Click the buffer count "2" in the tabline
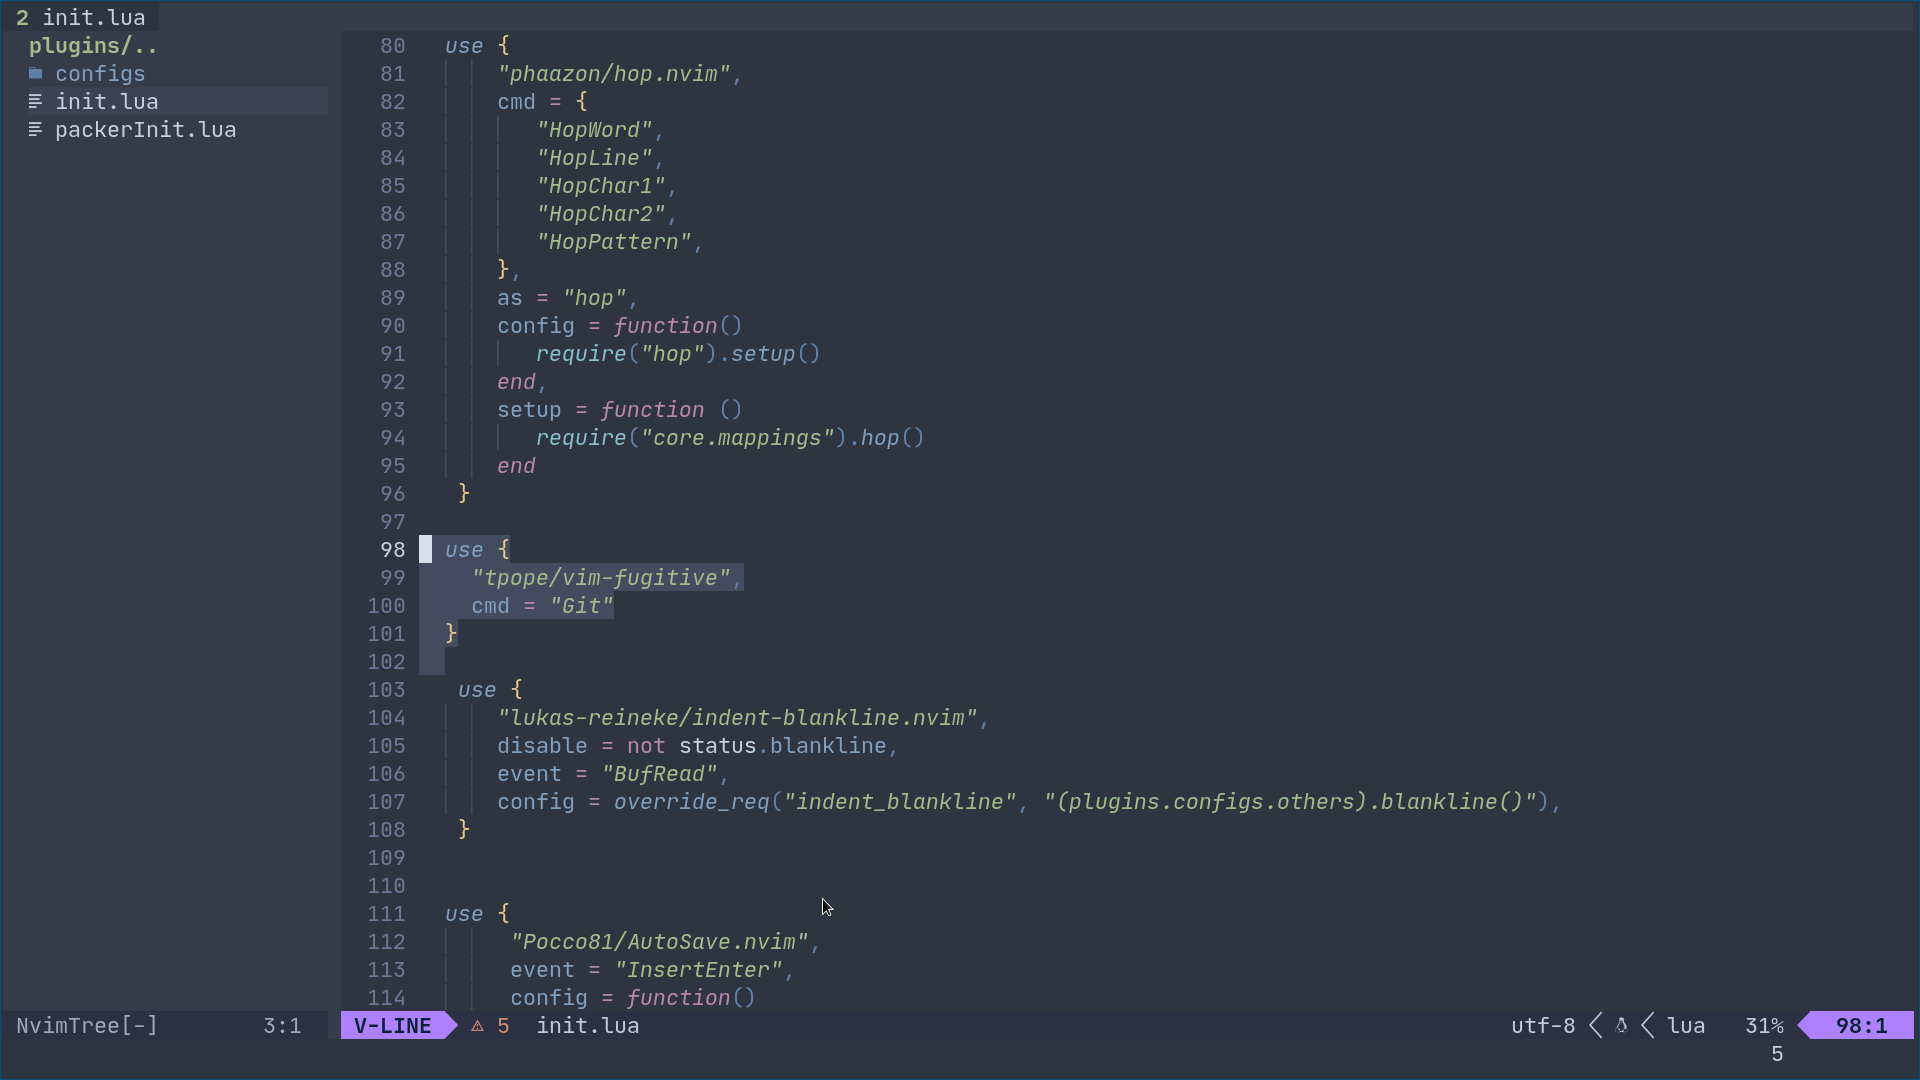The height and width of the screenshot is (1080, 1920). [x=24, y=17]
